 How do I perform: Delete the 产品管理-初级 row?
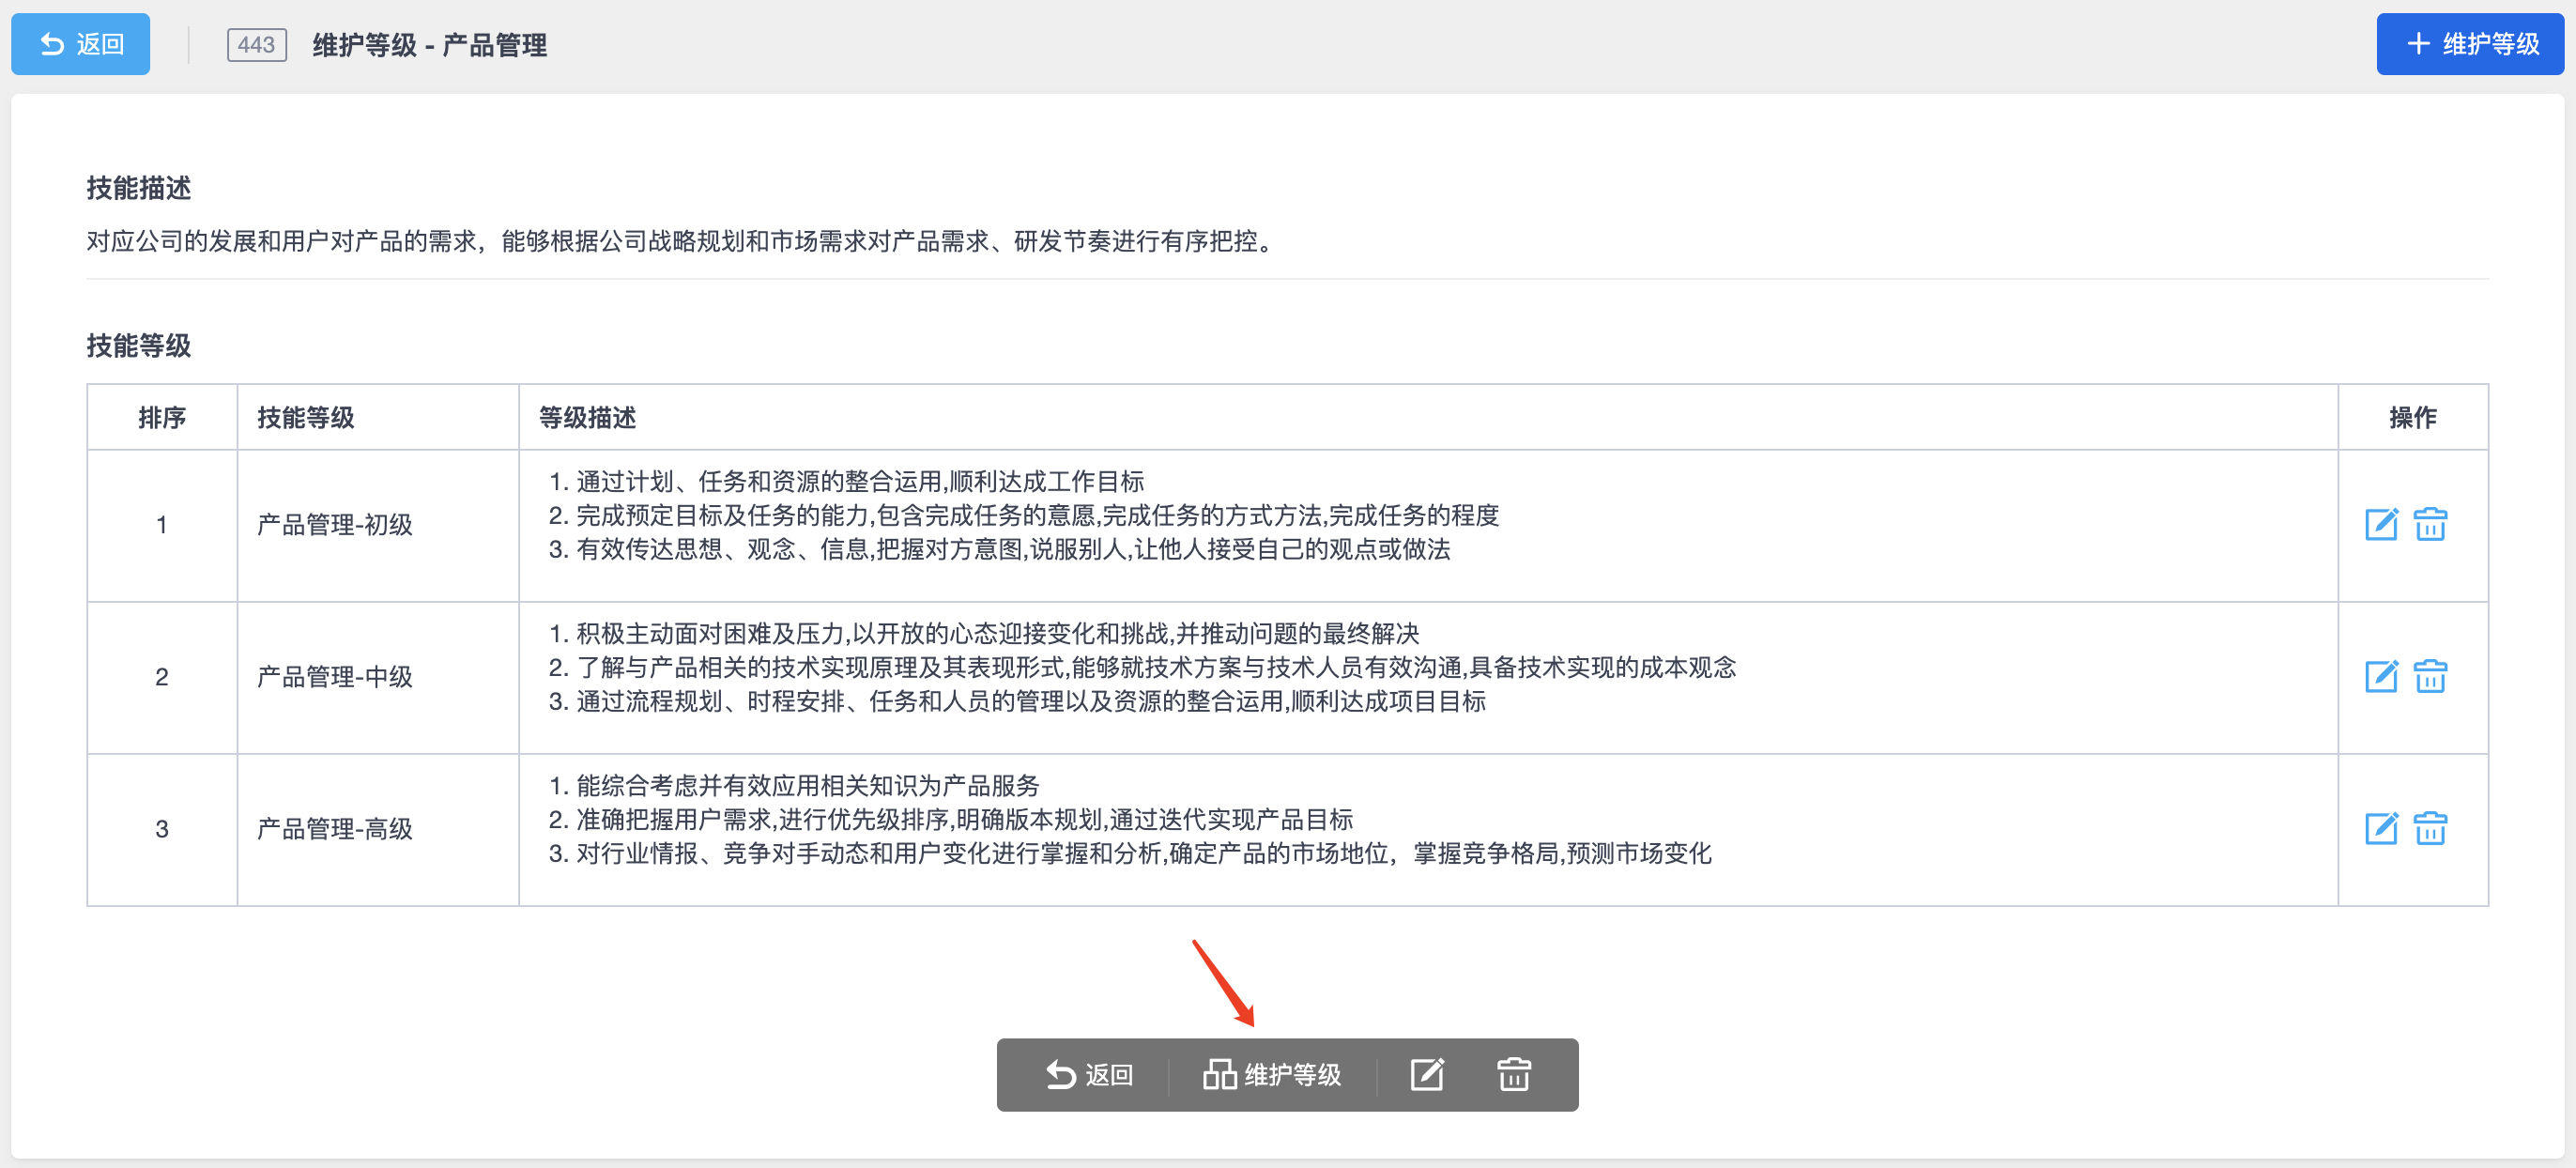pos(2430,524)
